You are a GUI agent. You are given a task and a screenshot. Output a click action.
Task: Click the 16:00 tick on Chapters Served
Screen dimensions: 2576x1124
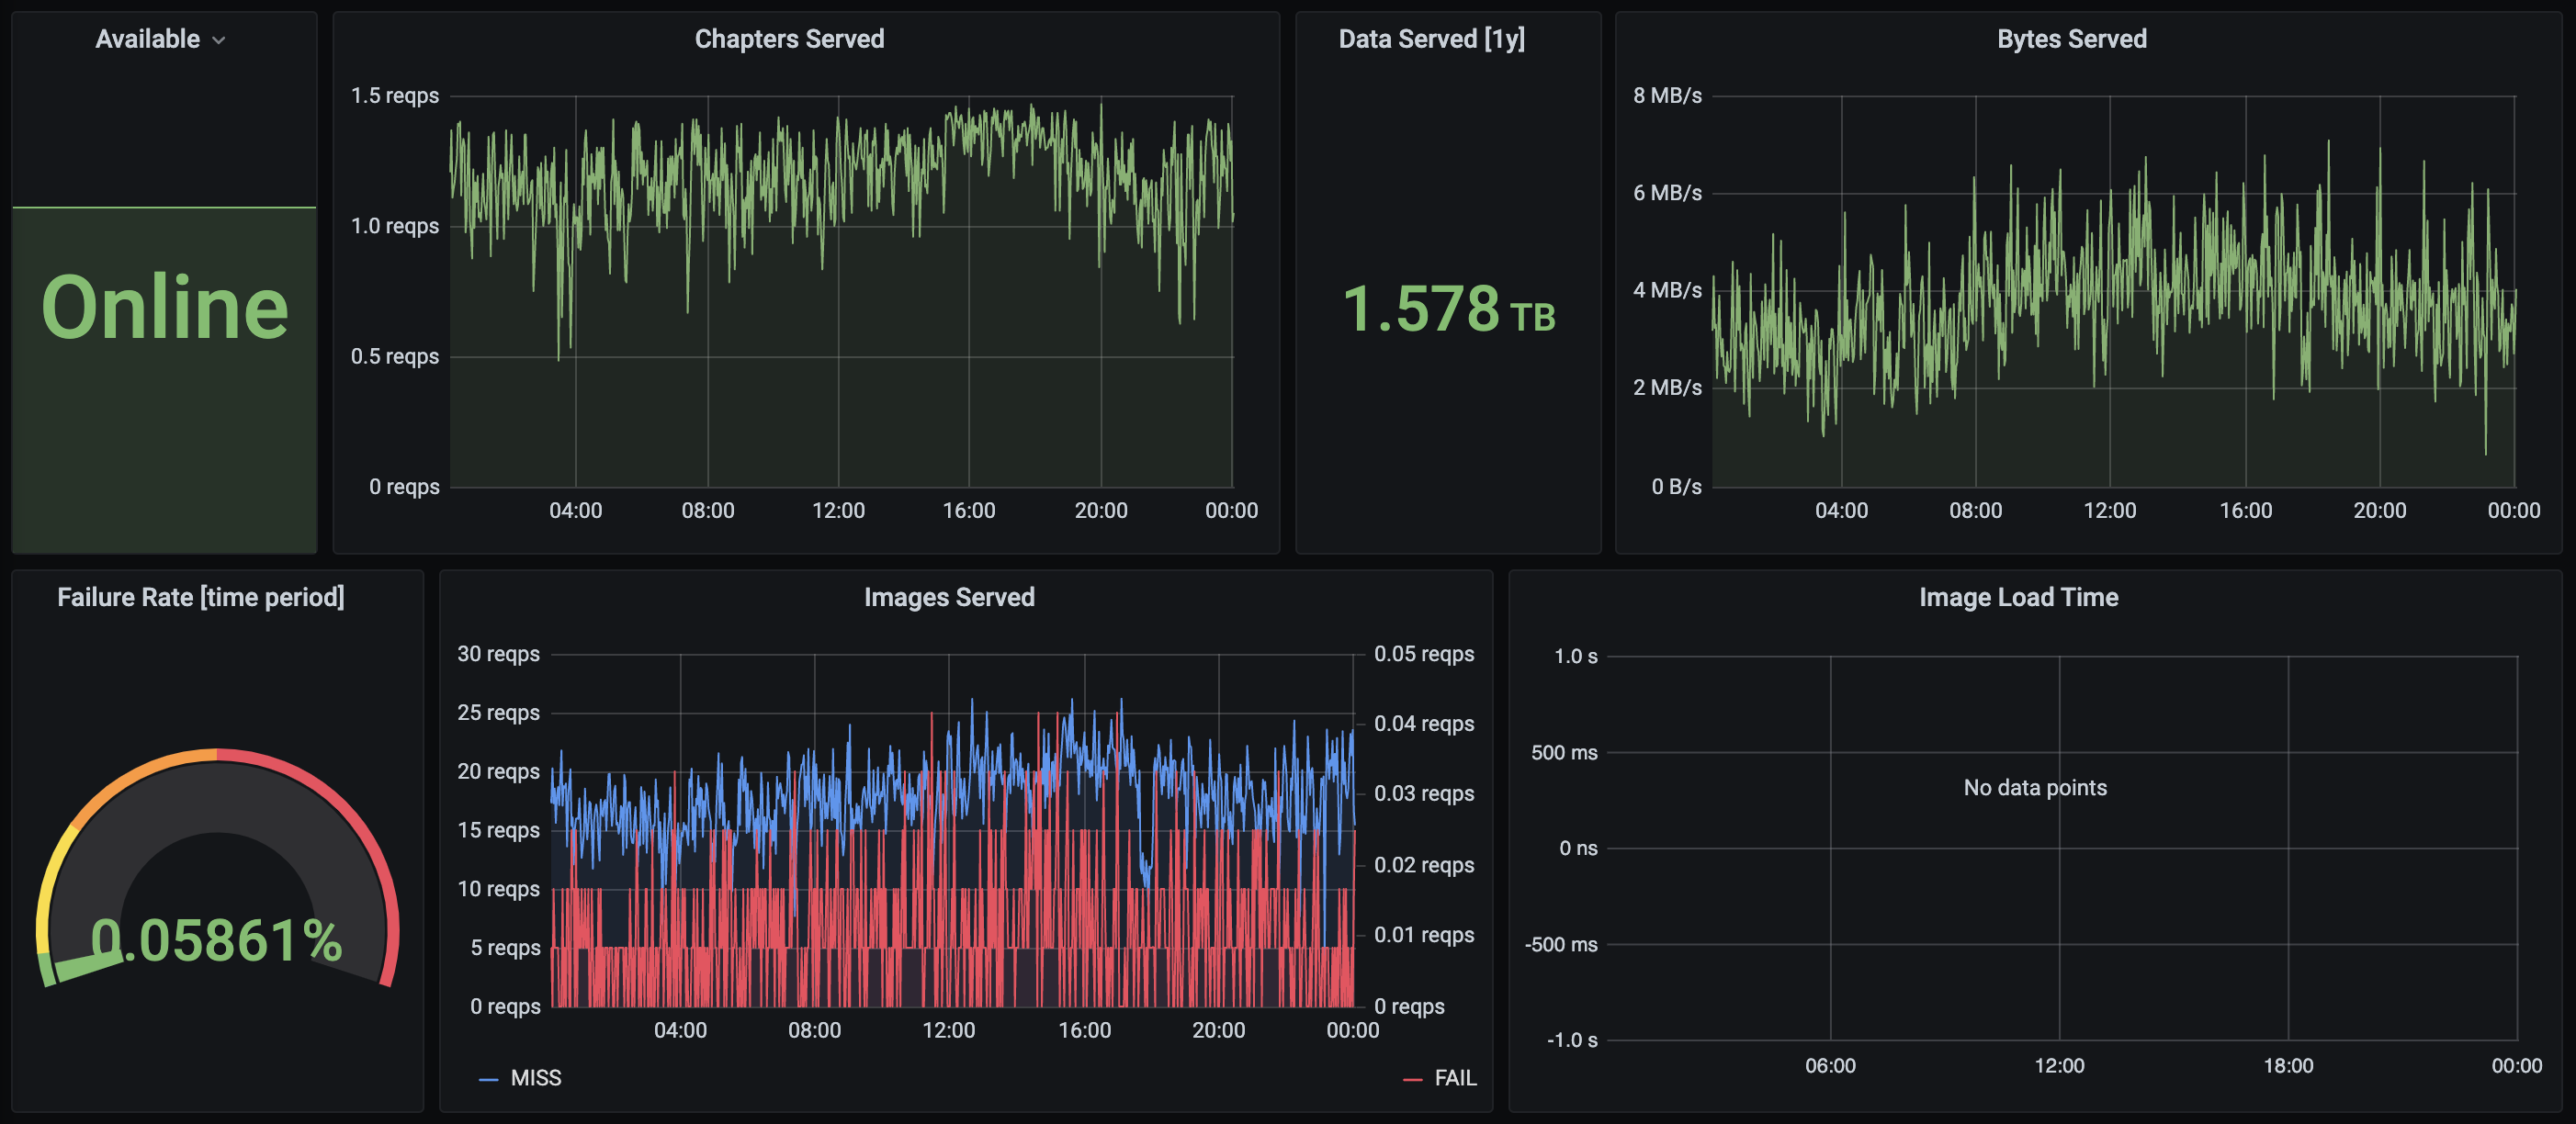pos(968,511)
